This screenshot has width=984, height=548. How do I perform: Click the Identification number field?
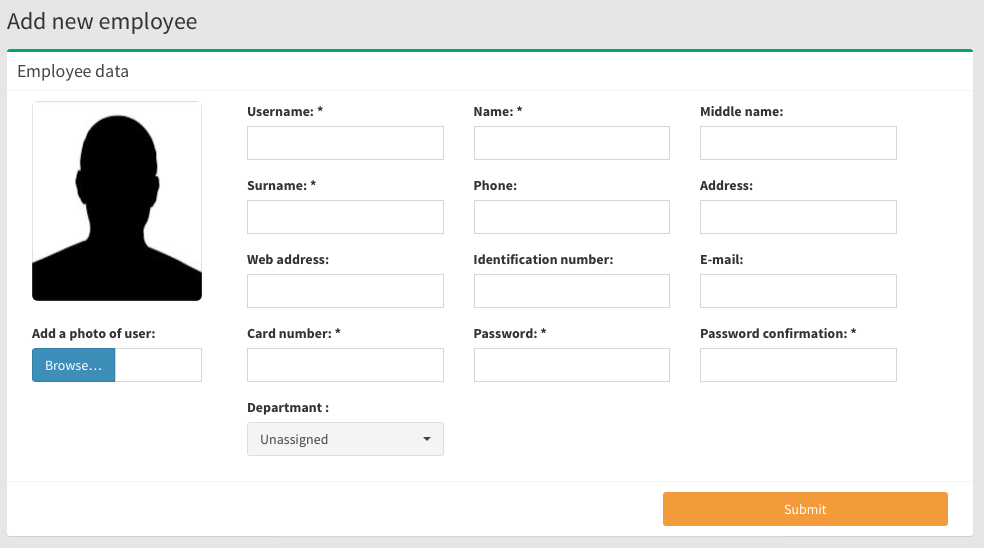point(572,291)
